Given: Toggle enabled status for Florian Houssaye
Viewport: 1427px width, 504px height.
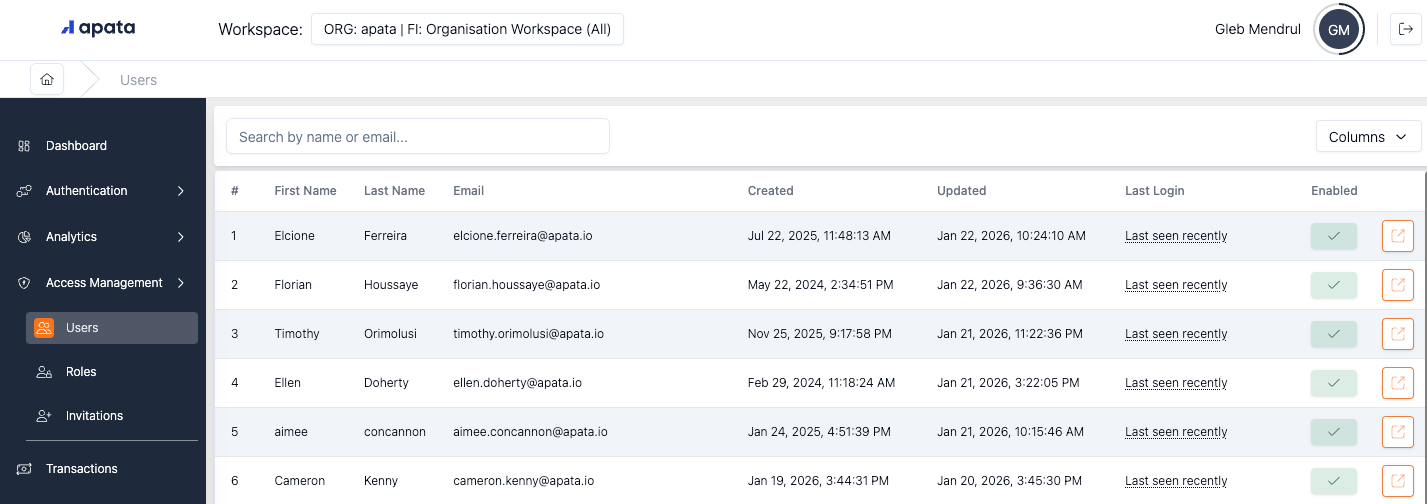Looking at the screenshot, I should point(1333,285).
